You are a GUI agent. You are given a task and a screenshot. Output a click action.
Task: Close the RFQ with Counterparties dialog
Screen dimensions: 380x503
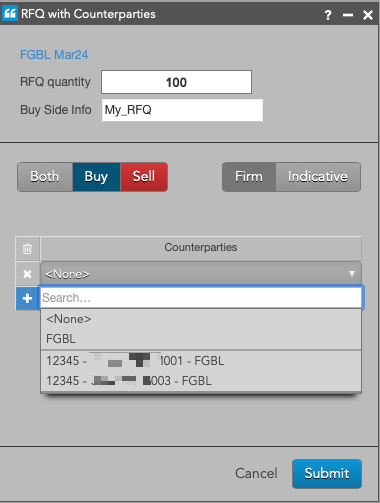tap(368, 15)
